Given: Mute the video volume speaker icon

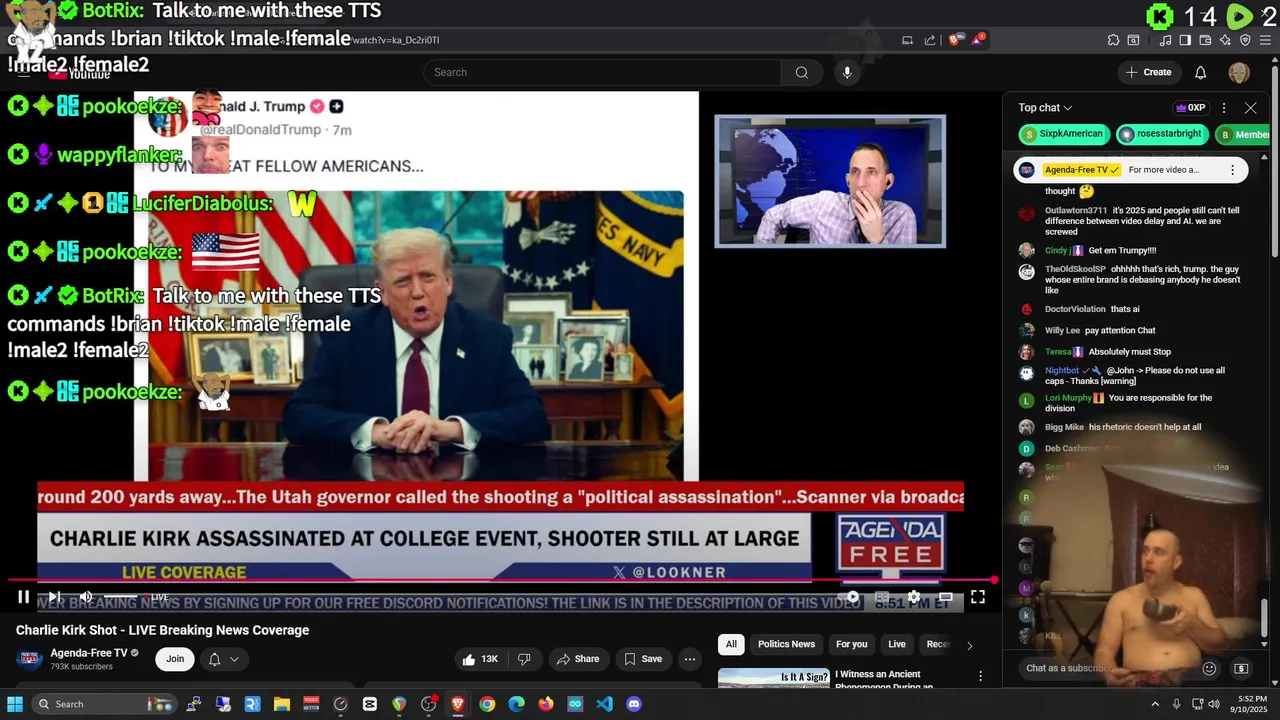Looking at the screenshot, I should pos(86,597).
